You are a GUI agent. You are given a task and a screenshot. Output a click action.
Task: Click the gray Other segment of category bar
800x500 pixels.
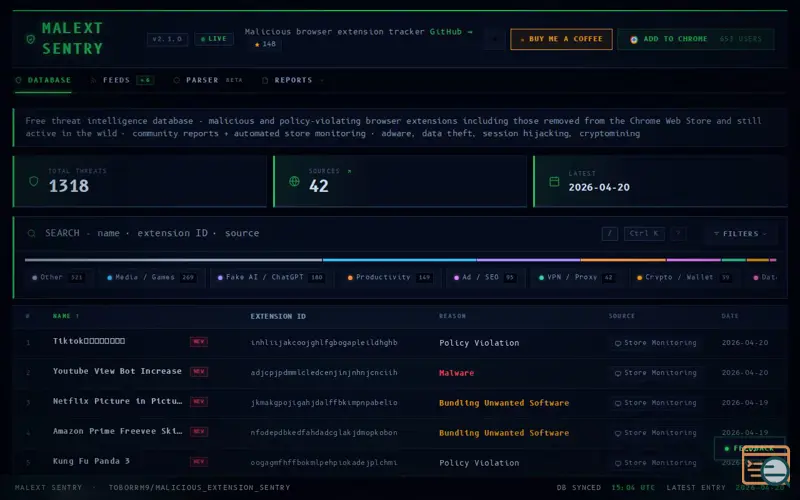click(x=173, y=260)
